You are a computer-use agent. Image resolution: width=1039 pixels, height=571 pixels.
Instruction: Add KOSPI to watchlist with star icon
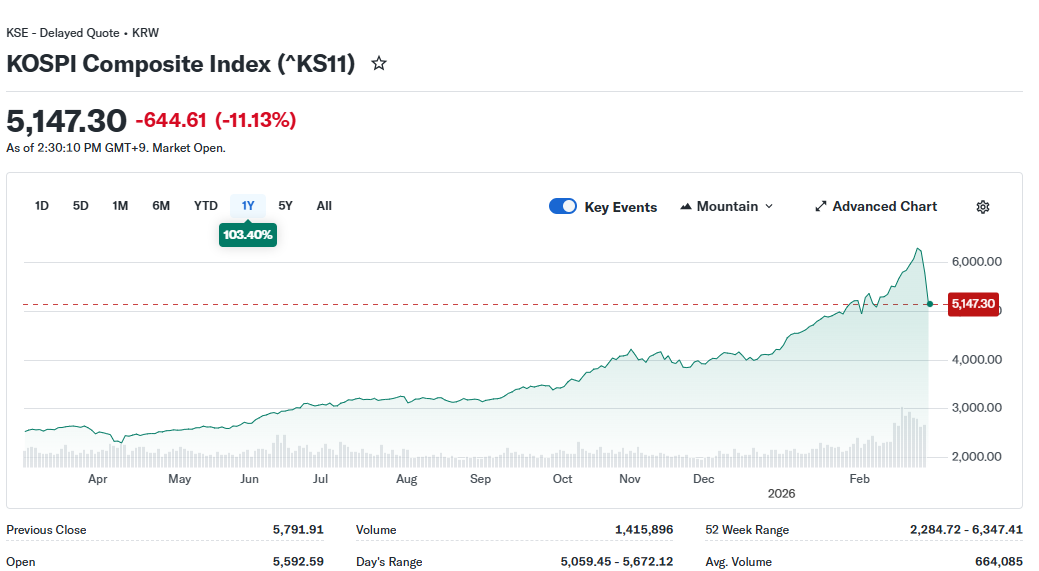point(378,64)
